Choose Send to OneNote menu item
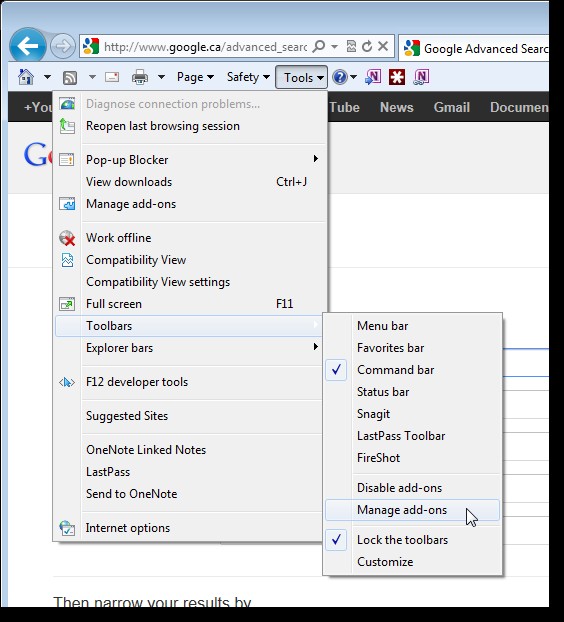Screen dimensions: 564x622 pos(190,494)
